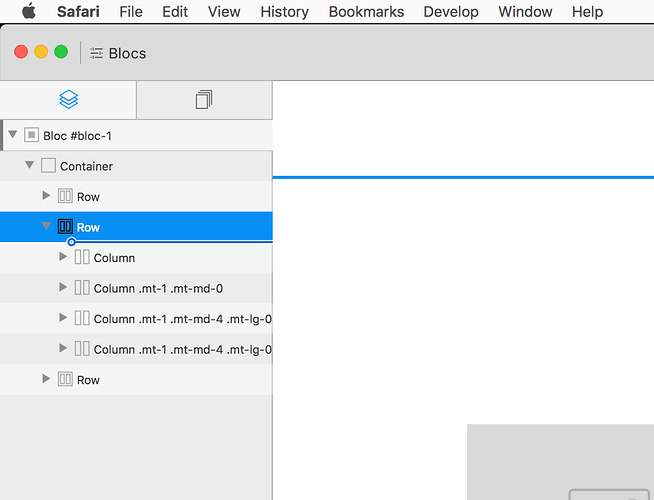This screenshot has height=500, width=654.
Task: Open the Apple menu
Action: point(28,12)
